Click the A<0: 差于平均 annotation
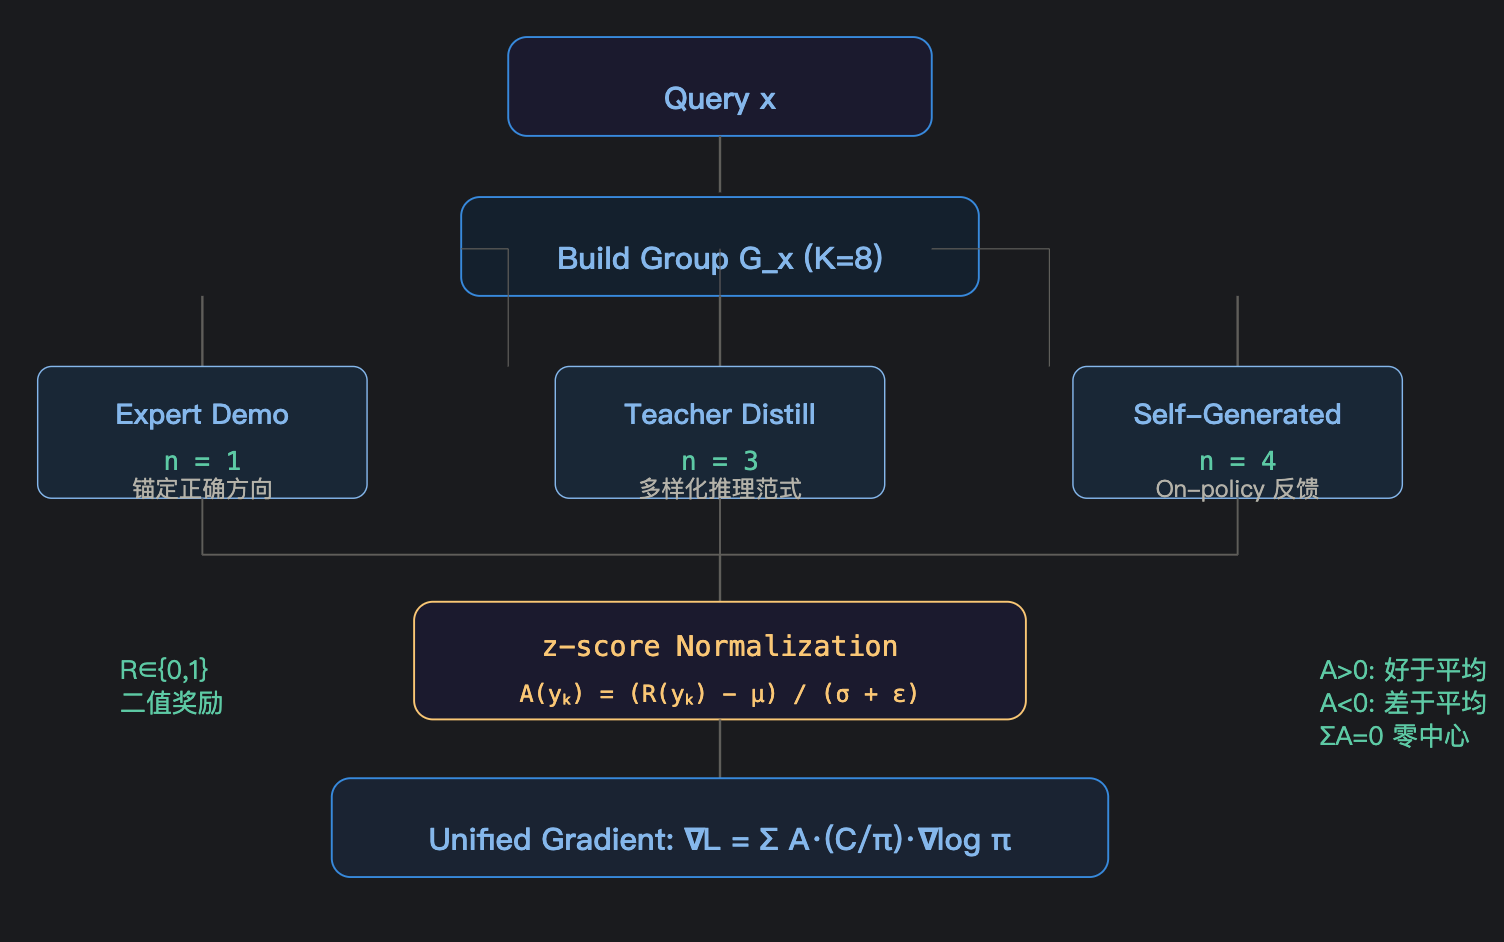The height and width of the screenshot is (942, 1504). 1402,702
